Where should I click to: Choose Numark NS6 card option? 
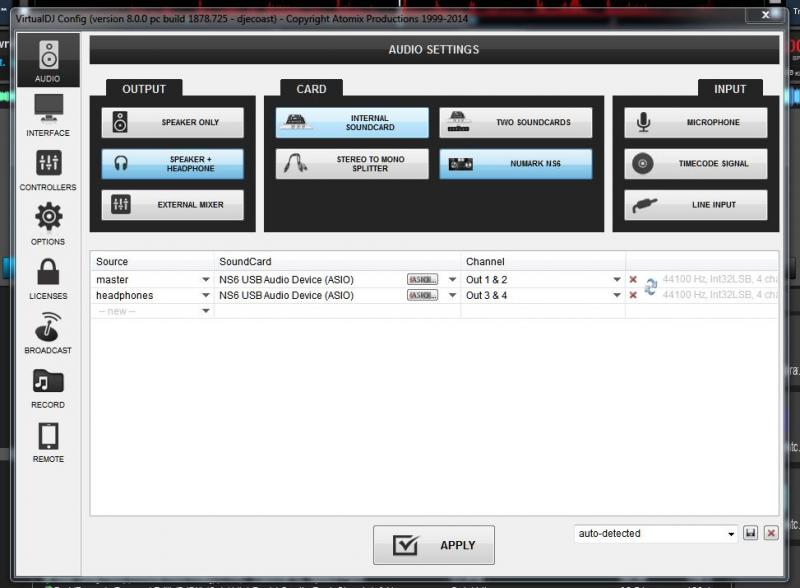(516, 164)
